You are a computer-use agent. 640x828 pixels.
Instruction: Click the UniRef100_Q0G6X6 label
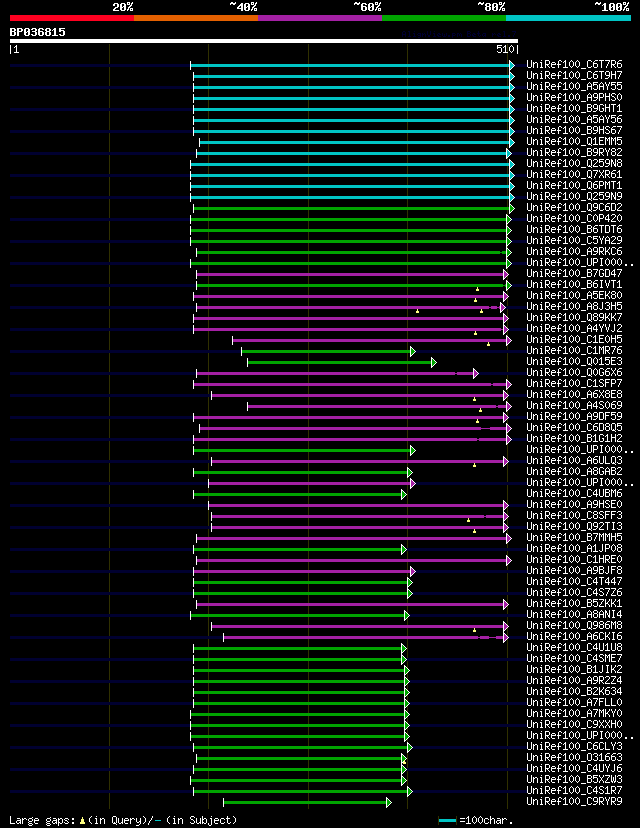(x=574, y=373)
